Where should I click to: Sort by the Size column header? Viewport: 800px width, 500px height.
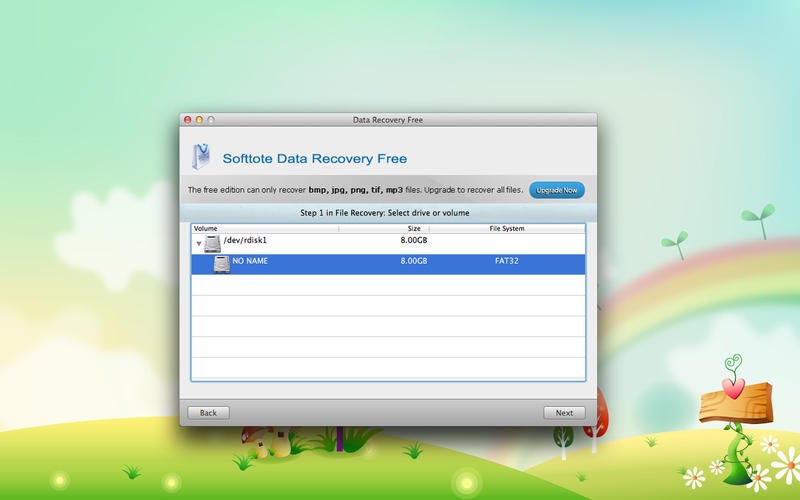coord(384,229)
